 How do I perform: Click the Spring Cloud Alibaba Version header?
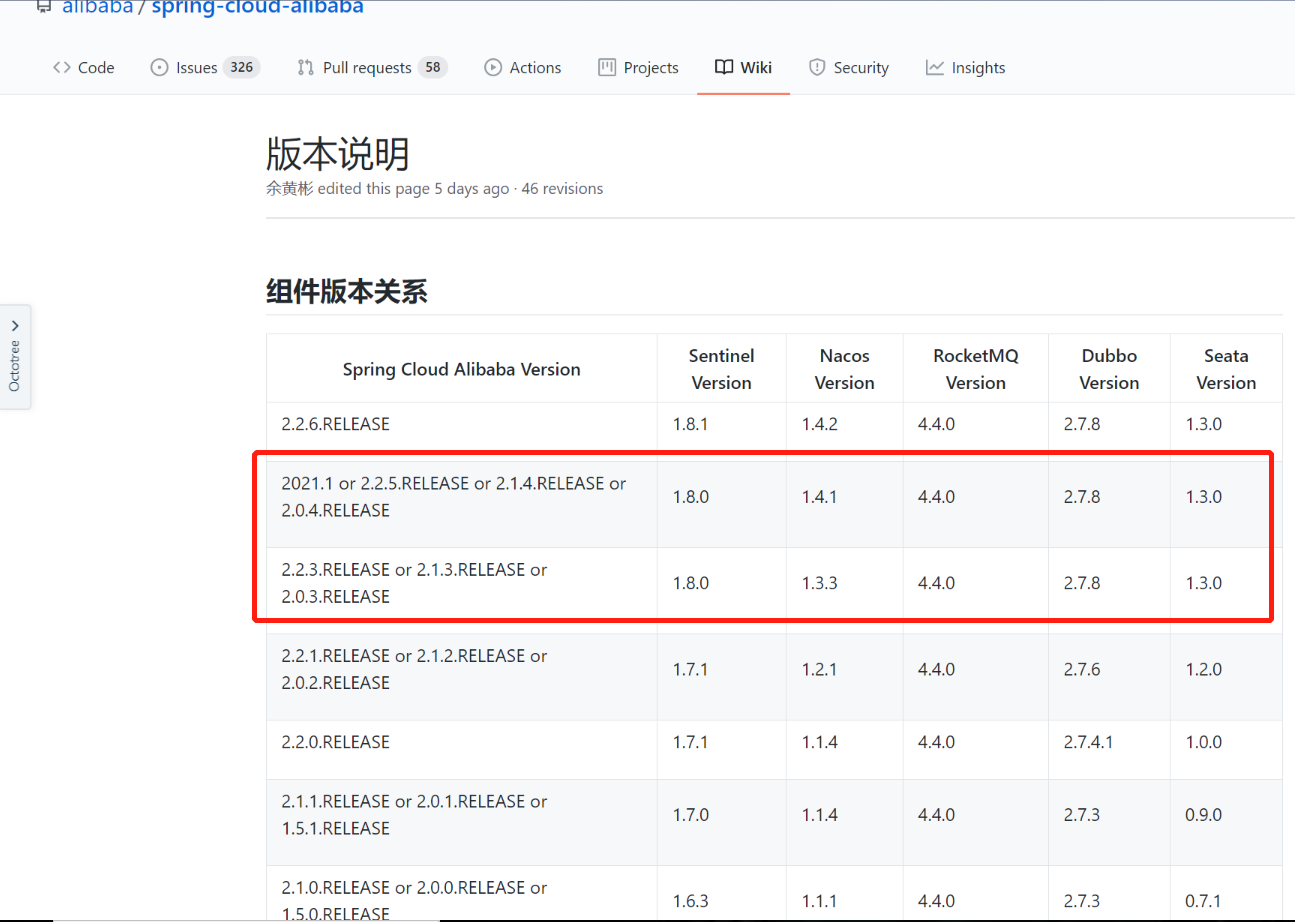pyautogui.click(x=461, y=369)
